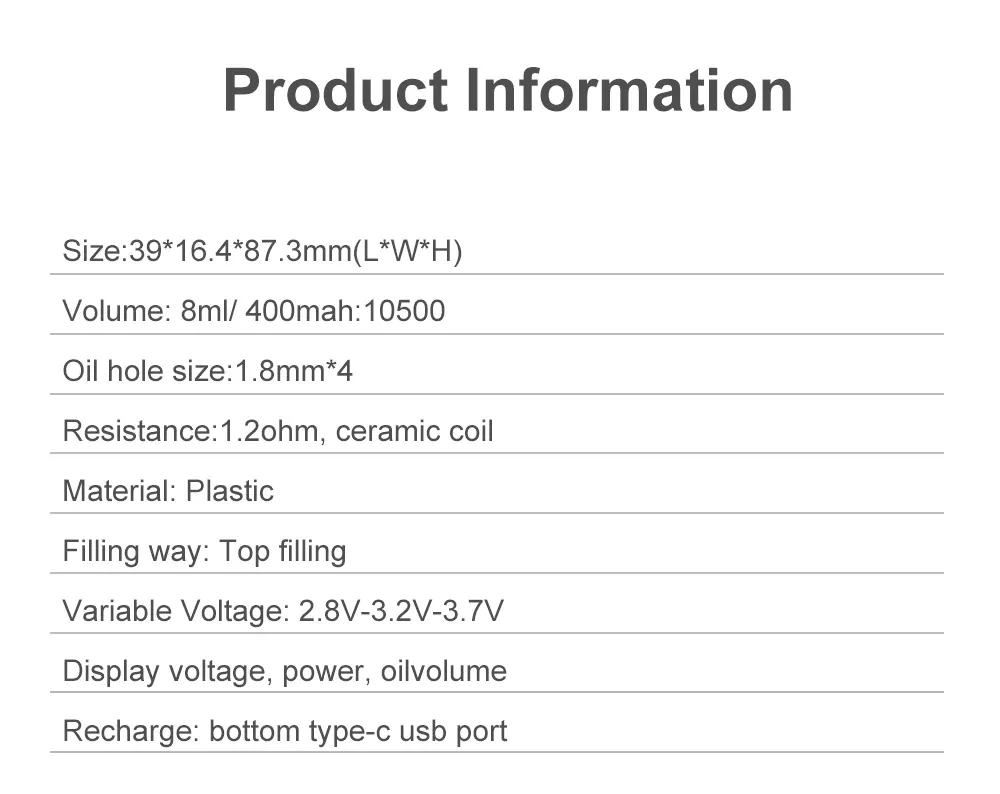Select the 'bottom type-c usb port' text
1000x794 pixels.
pos(358,731)
